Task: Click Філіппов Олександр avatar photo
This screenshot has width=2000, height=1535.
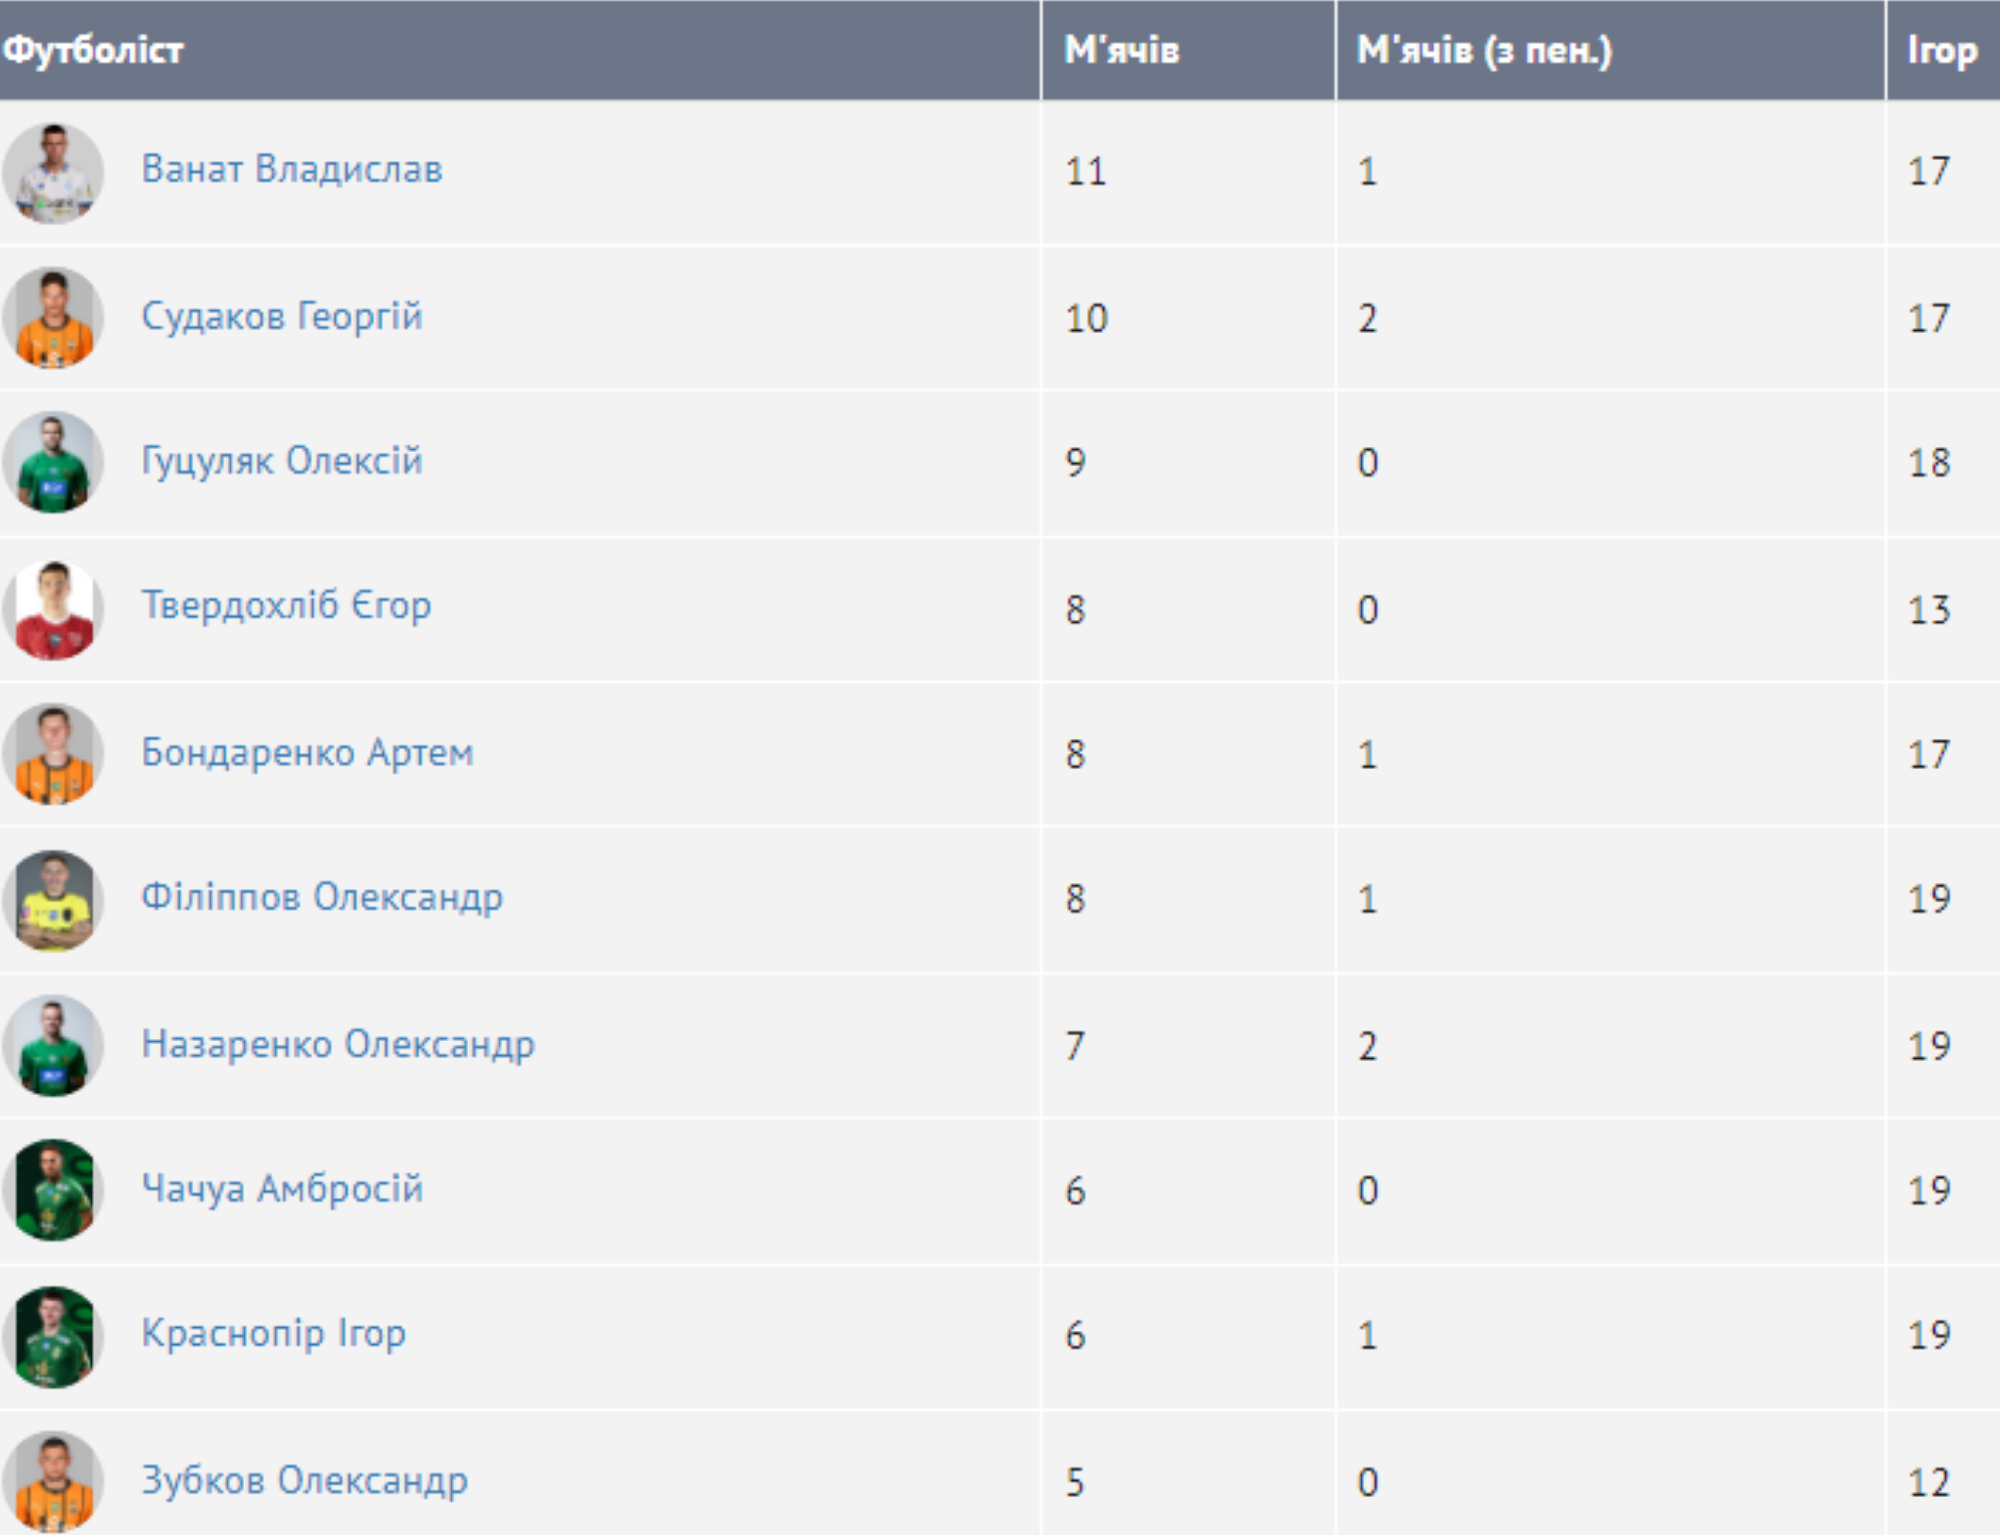Action: click(53, 899)
